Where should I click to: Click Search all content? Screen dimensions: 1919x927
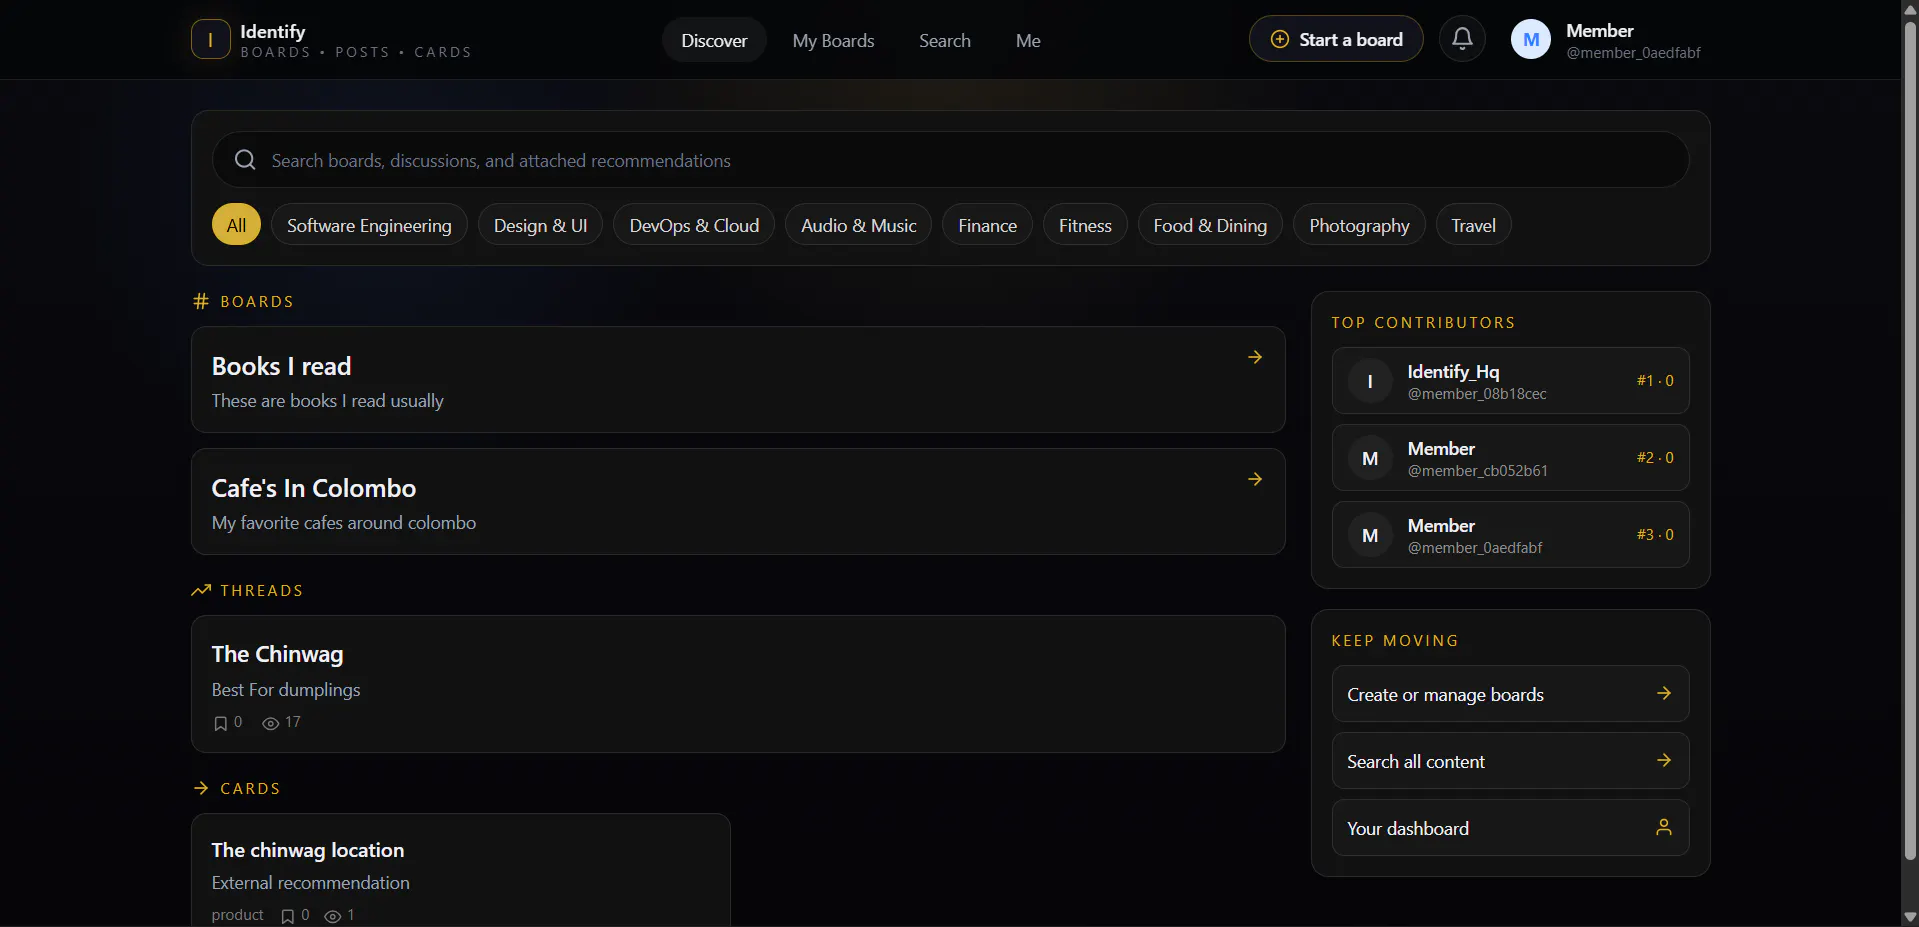[1510, 760]
